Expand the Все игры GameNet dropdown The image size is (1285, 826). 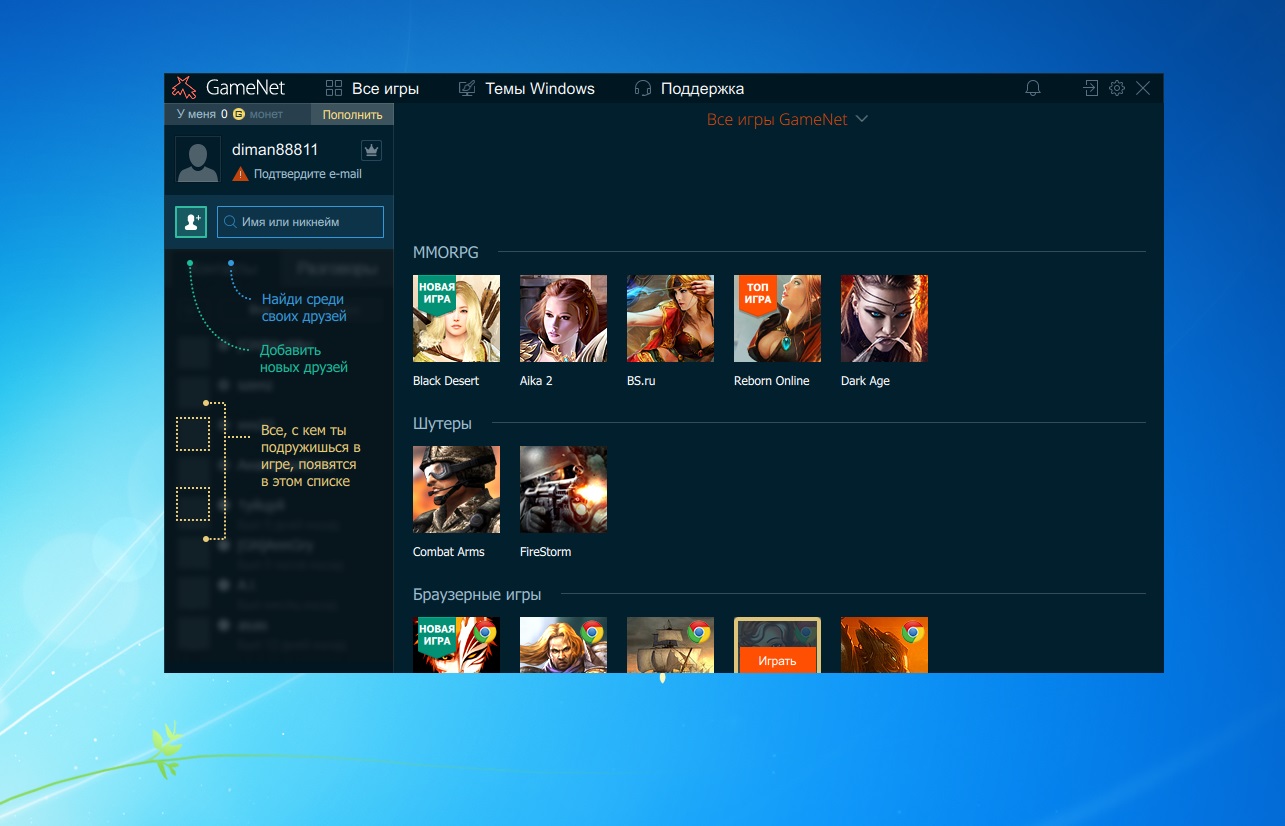[x=787, y=119]
